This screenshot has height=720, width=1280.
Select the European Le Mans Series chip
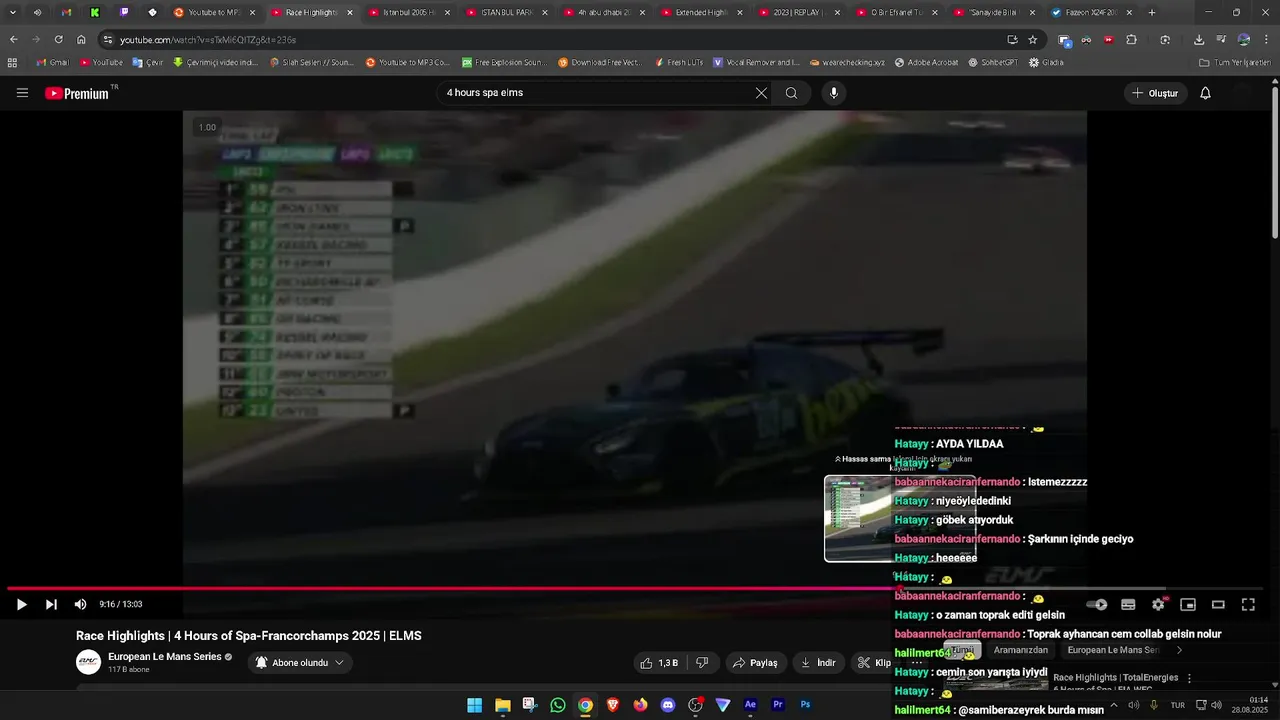pos(1112,650)
